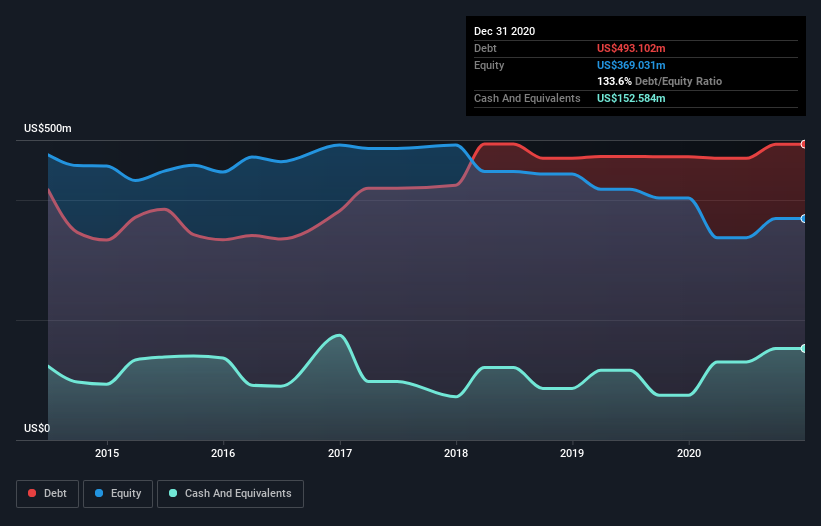Screen dimensions: 821x526
Task: Click the US$493.102m debt value
Action: click(x=631, y=48)
